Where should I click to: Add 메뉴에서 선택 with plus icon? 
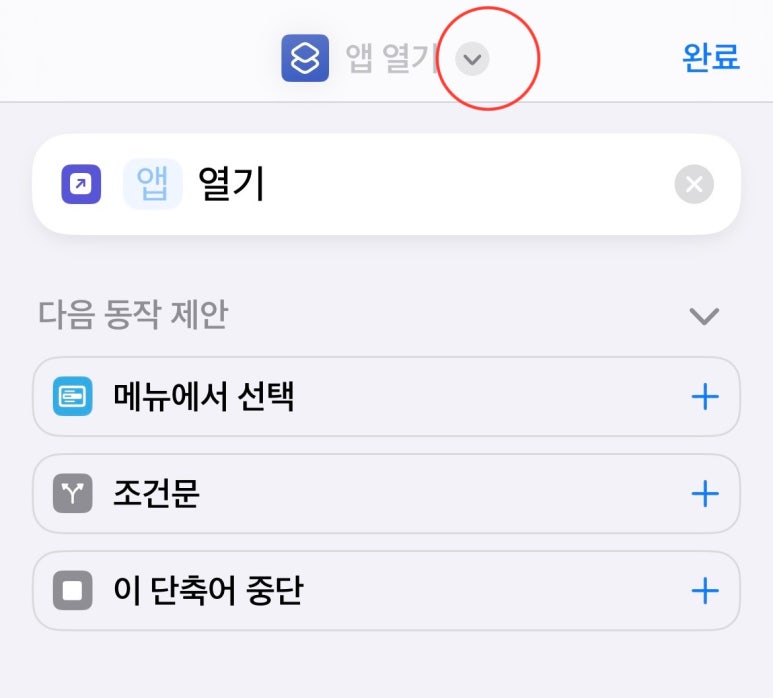[x=704, y=396]
